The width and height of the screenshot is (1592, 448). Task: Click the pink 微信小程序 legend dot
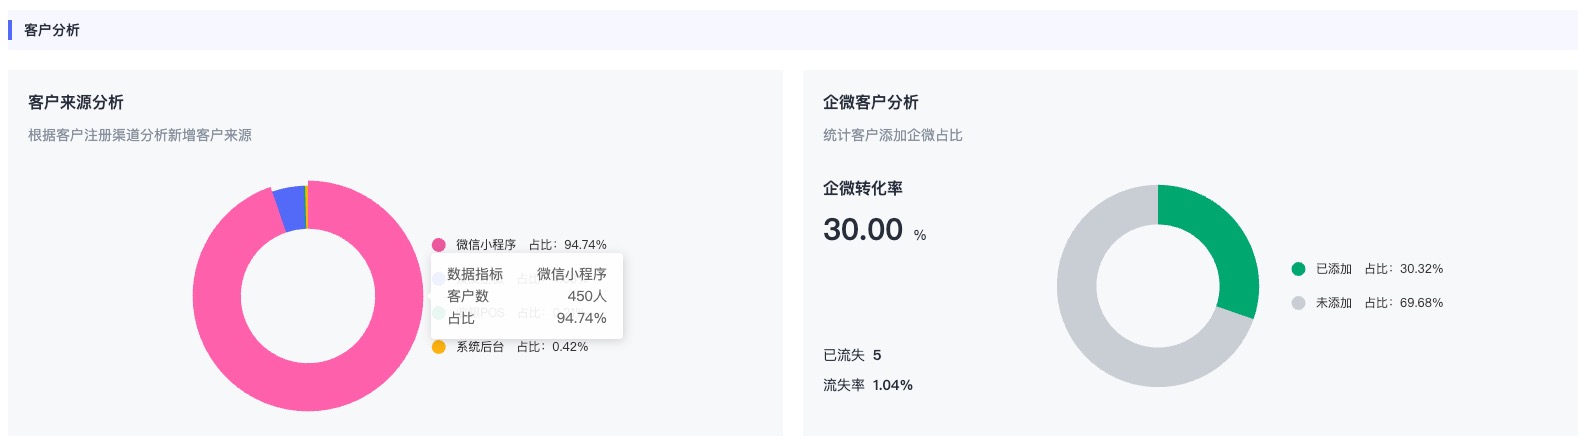[x=438, y=245]
